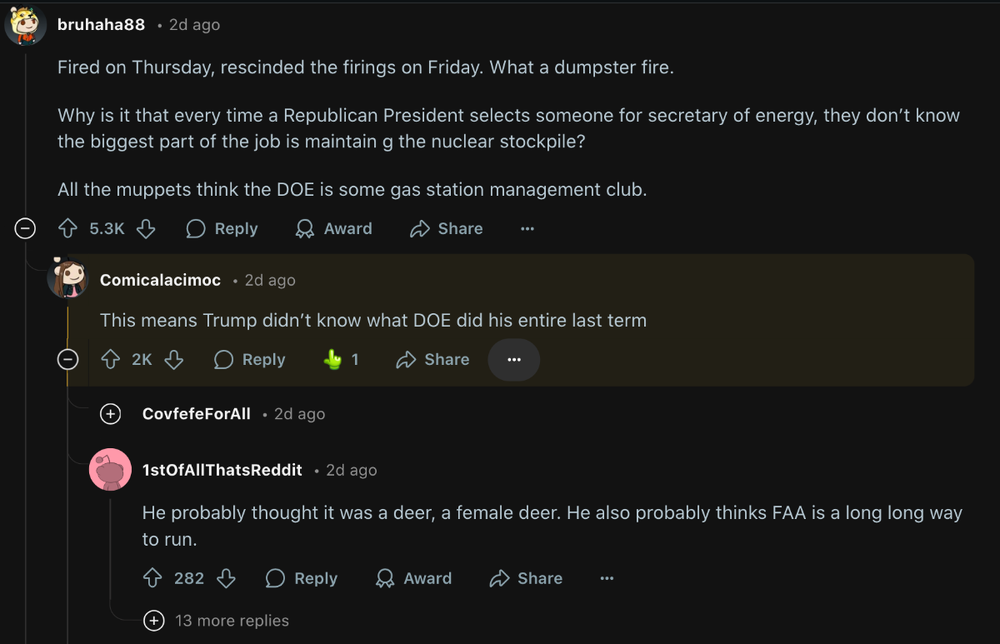Expand CovfefeForAll's collapsed comment
This screenshot has width=1000, height=644.
pos(111,414)
